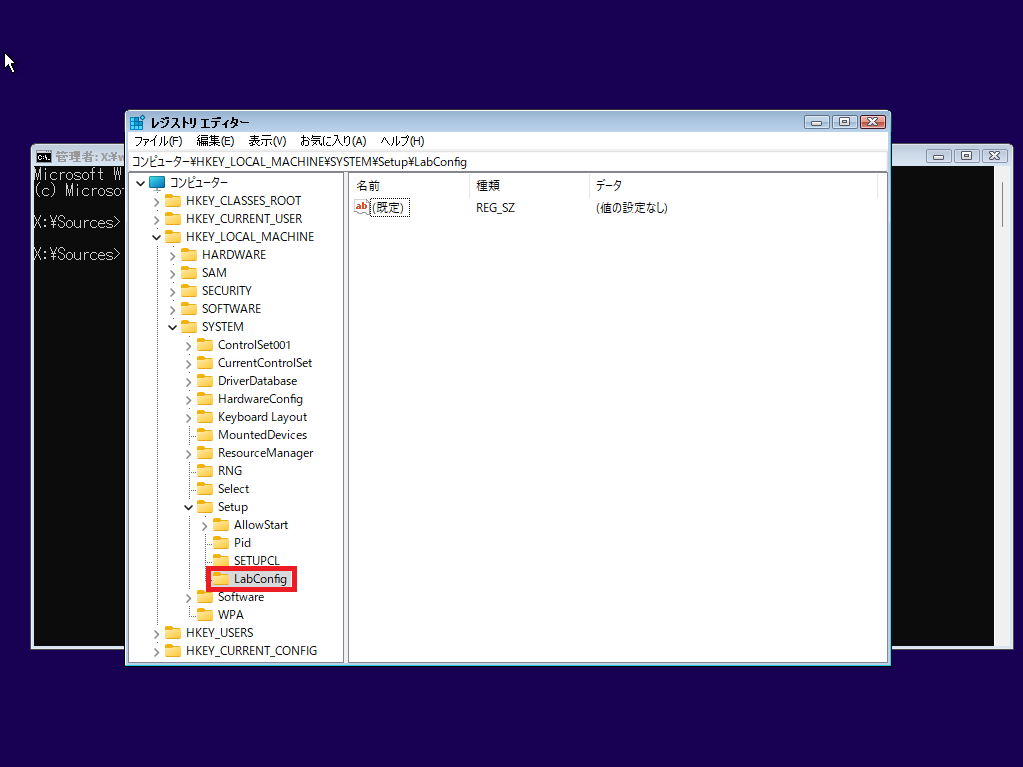This screenshot has height=767, width=1023.
Task: Expand the ControlSet001 chevron
Action: point(189,346)
